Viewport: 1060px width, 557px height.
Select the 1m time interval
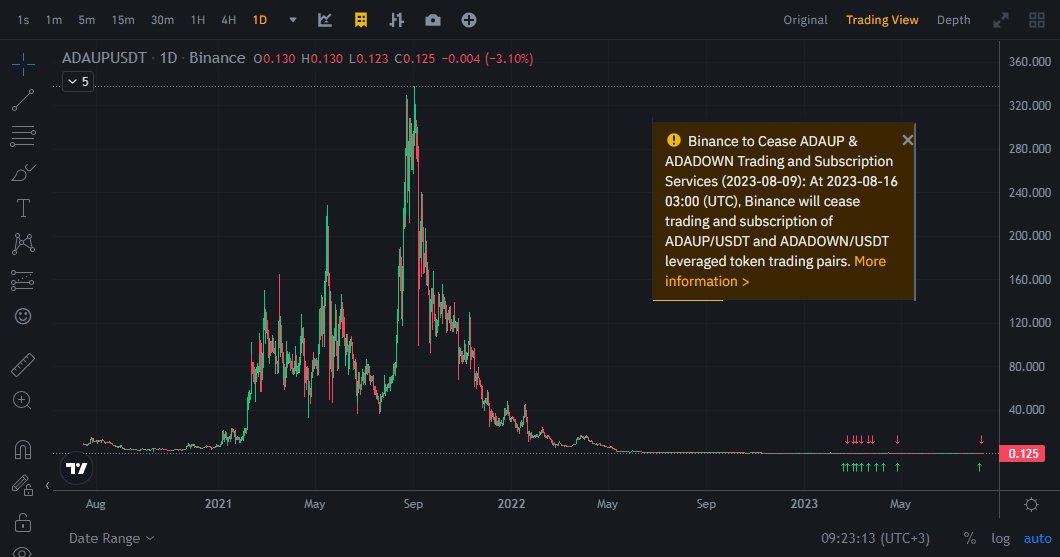coord(54,20)
